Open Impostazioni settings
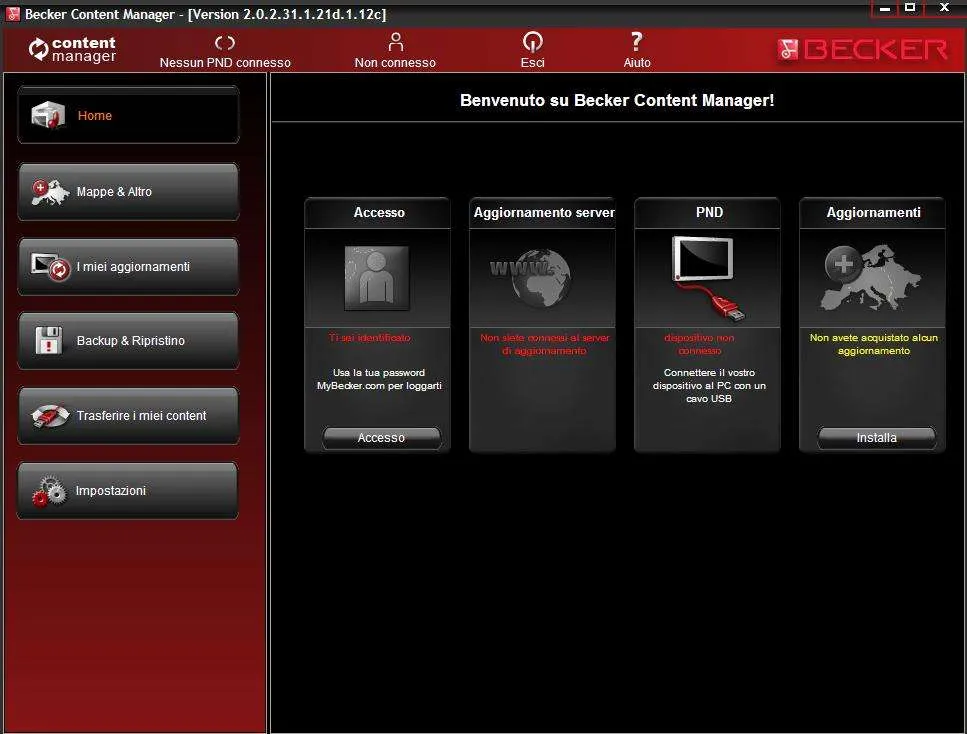Screen dimensions: 967x734 pyautogui.click(x=128, y=490)
